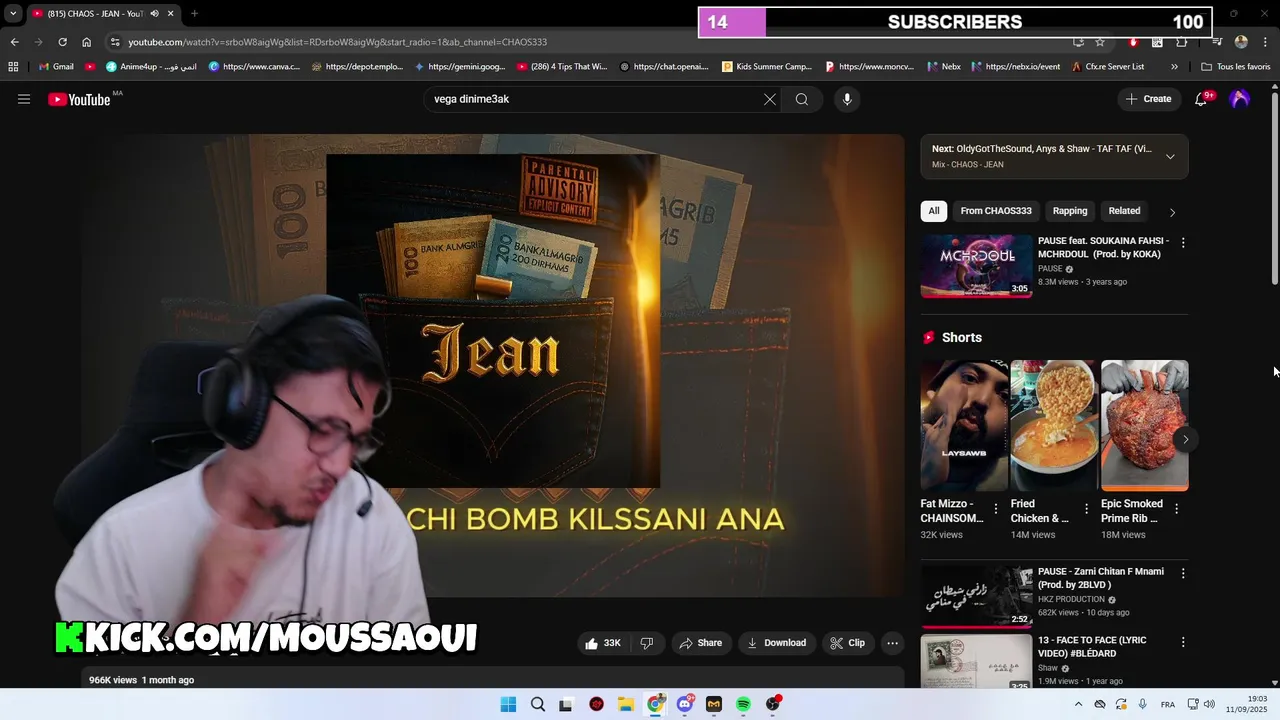Mute the tab using the speaker icon
1280x720 pixels.
pos(154,13)
